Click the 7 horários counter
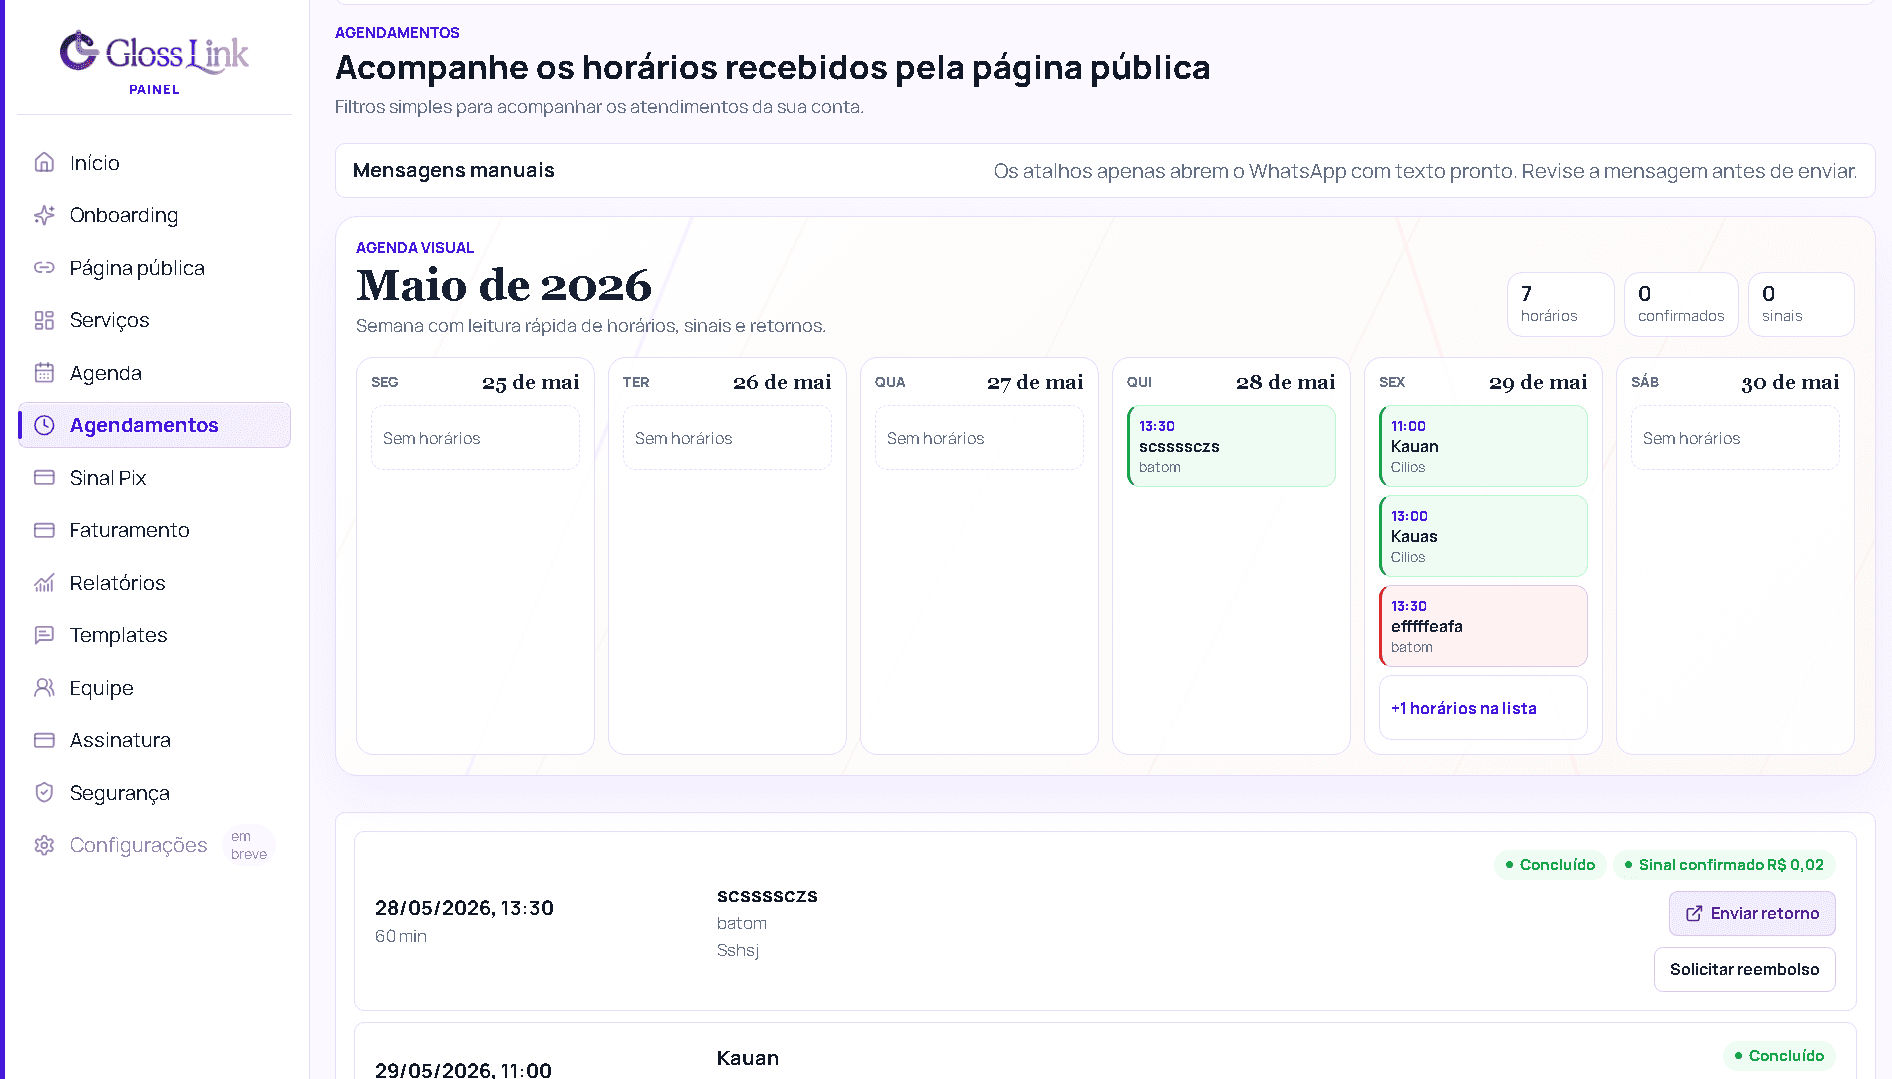The width and height of the screenshot is (1892, 1079). 1560,304
